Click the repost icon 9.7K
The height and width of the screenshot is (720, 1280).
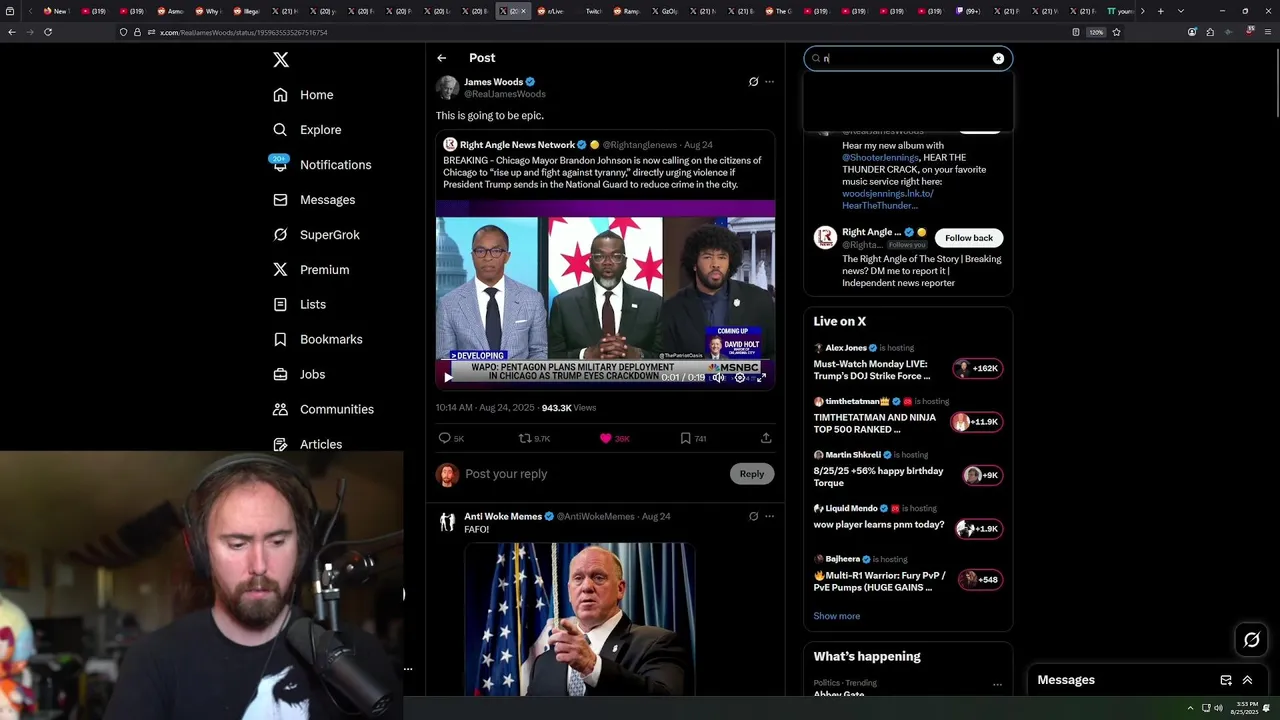point(534,438)
